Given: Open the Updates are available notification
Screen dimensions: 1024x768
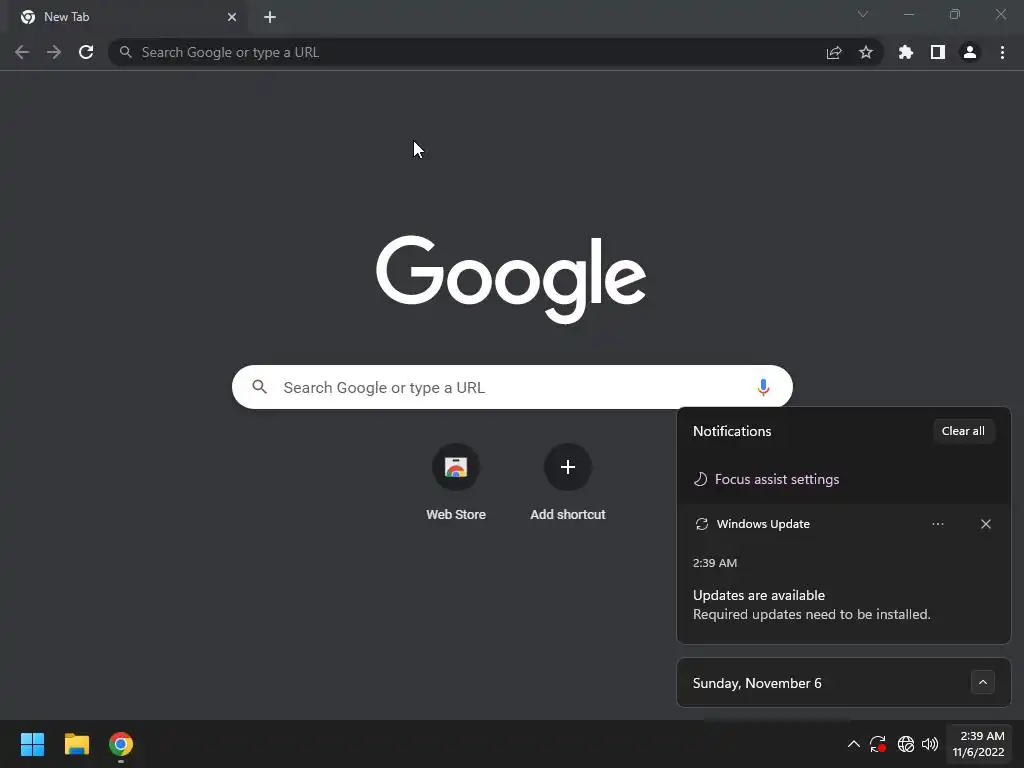Looking at the screenshot, I should [x=844, y=605].
